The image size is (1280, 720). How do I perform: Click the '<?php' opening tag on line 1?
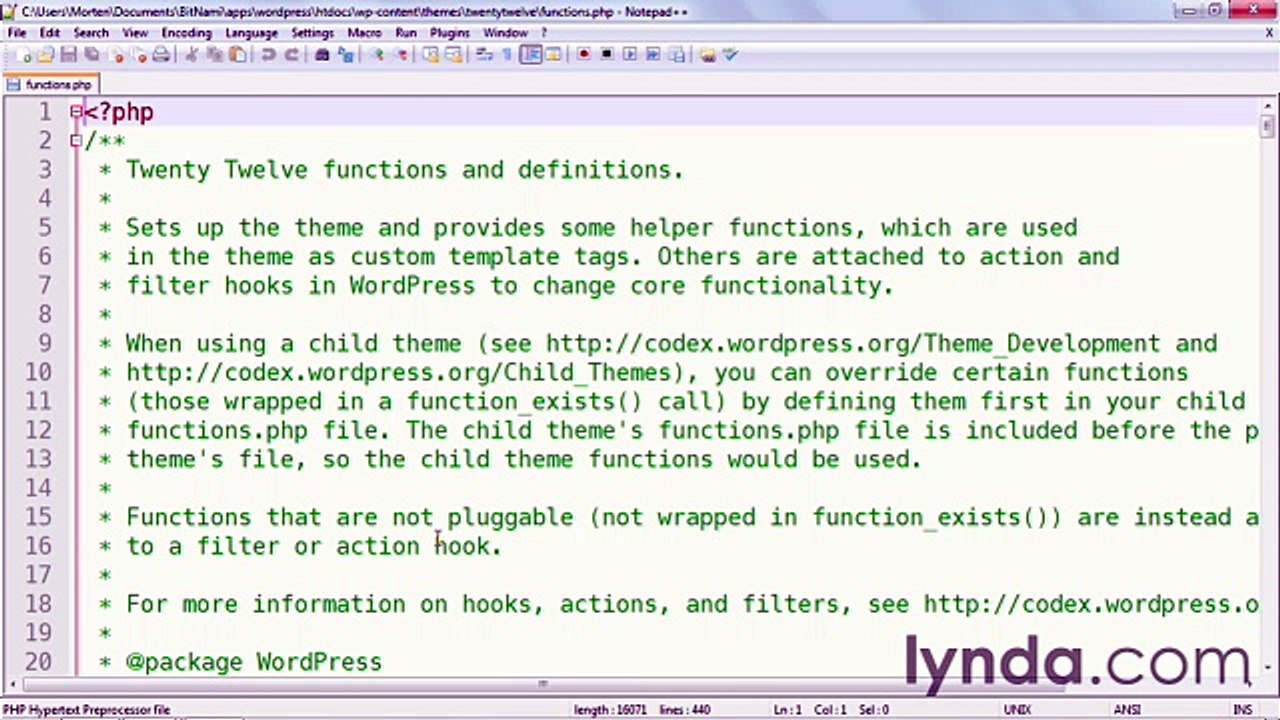[x=118, y=112]
